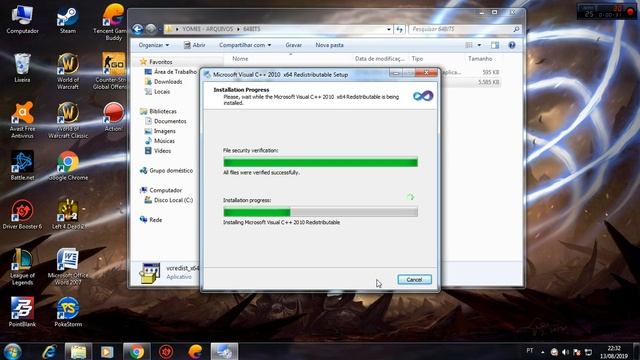This screenshot has height=360, width=640.
Task: Open Tencent Gaming Buddy shortcut
Action: [113, 22]
